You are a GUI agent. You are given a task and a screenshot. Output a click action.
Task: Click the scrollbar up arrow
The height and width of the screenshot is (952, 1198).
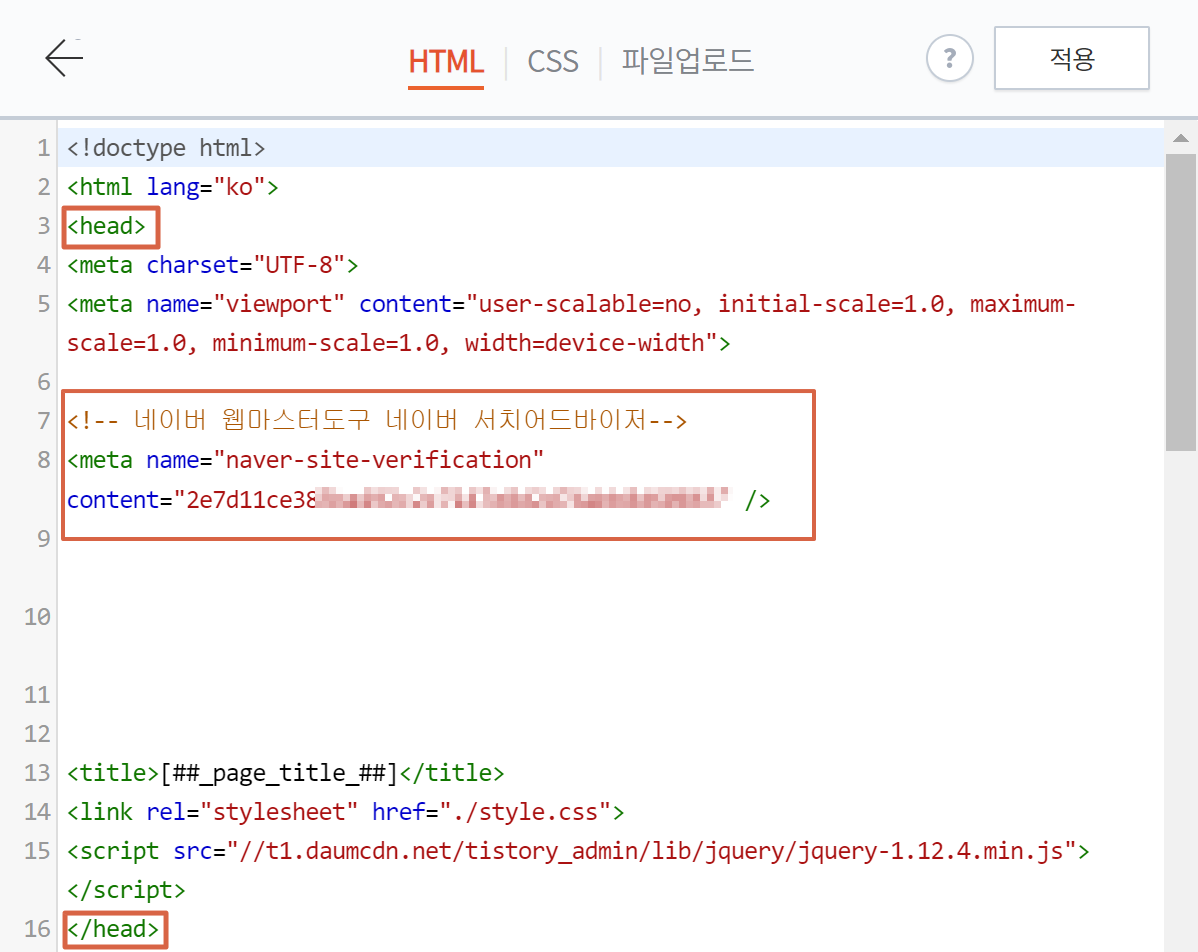click(x=1180, y=138)
